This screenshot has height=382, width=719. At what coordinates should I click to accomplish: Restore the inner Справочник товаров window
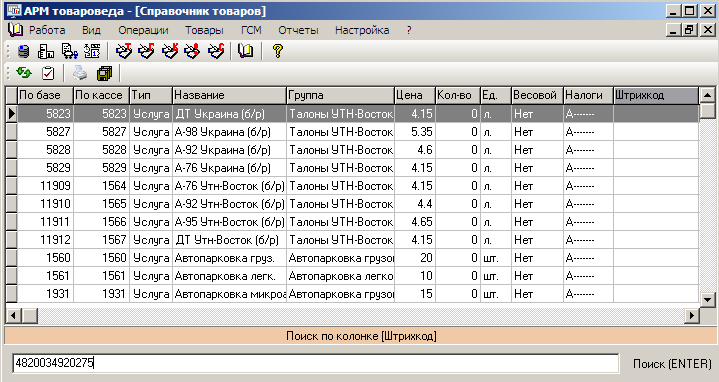point(690,30)
